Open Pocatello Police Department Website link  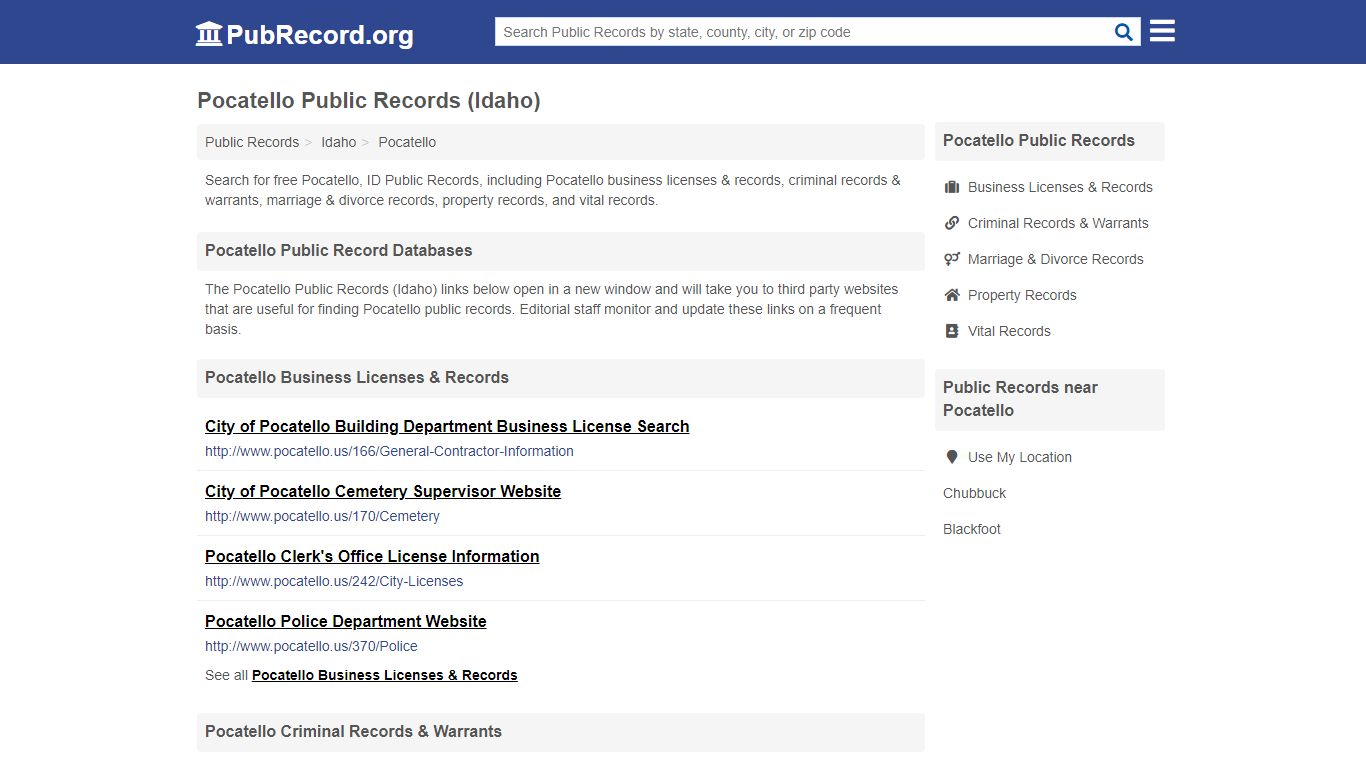tap(346, 621)
